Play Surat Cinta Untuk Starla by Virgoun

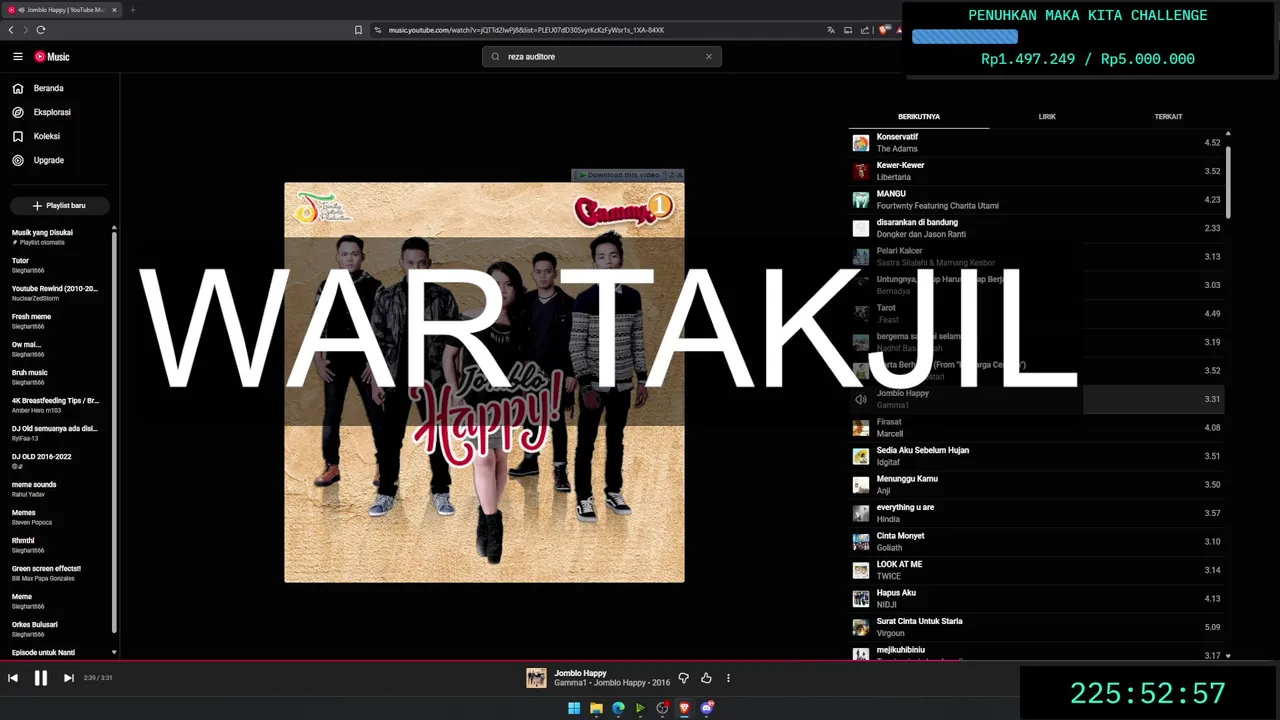(x=1037, y=627)
